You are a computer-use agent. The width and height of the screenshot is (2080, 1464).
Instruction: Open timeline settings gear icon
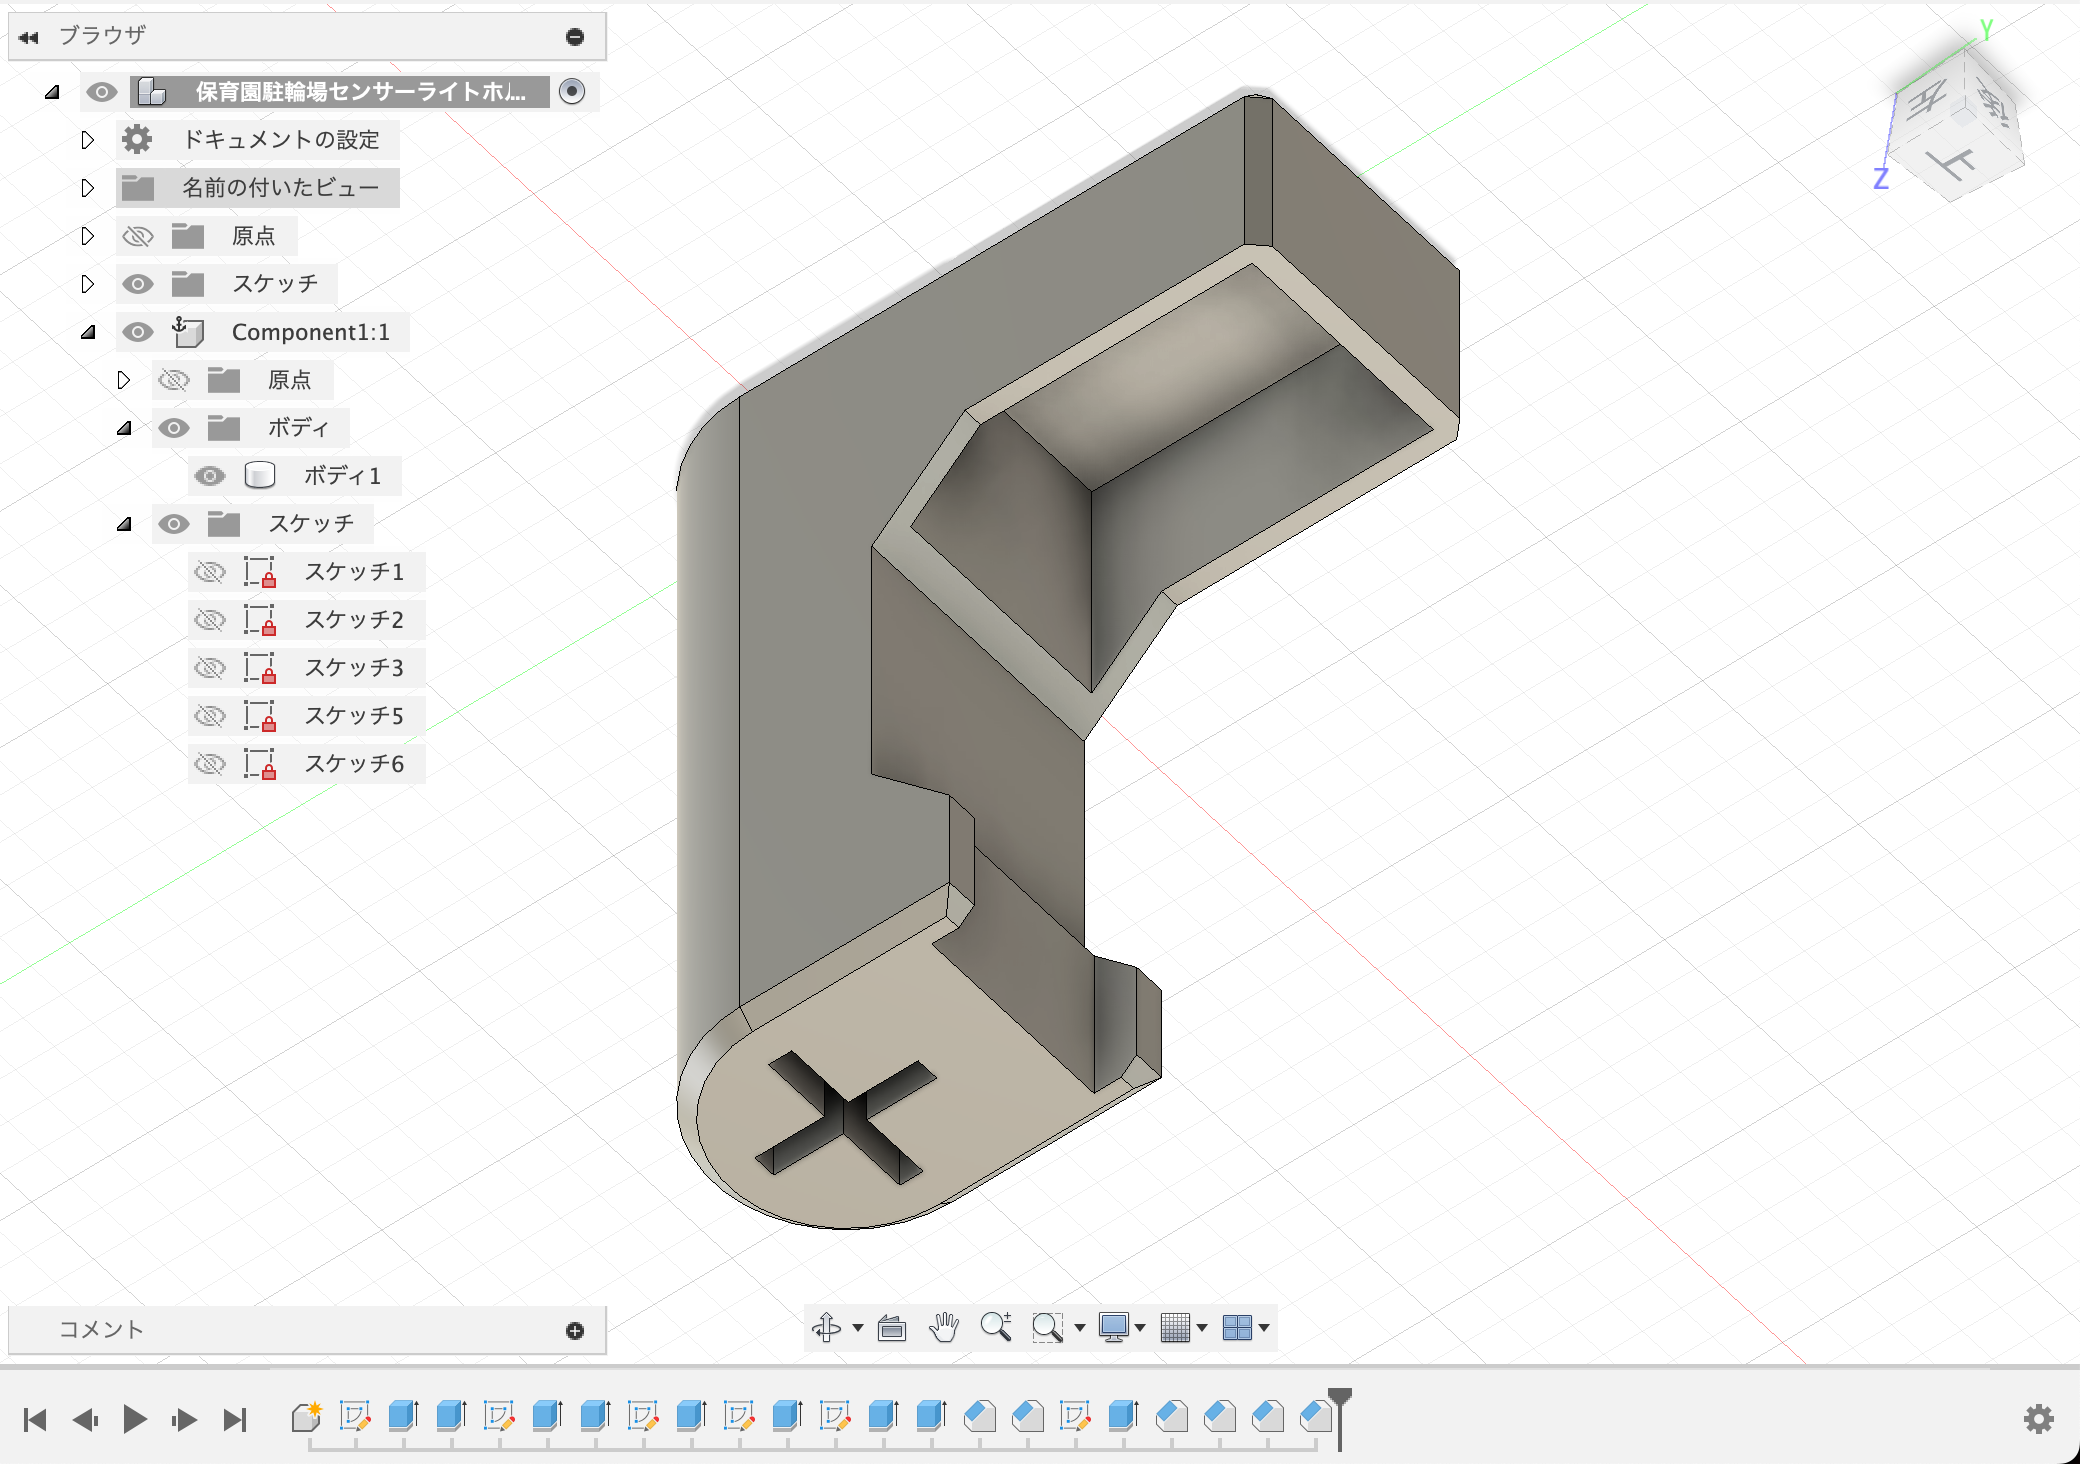(2038, 1418)
